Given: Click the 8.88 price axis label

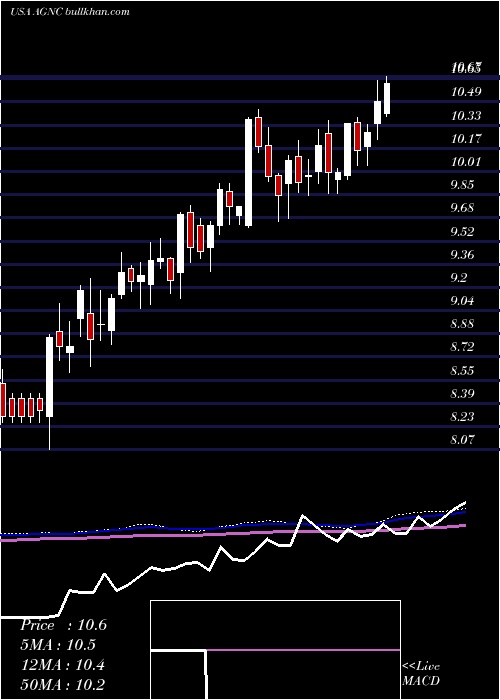Looking at the screenshot, I should [x=462, y=324].
